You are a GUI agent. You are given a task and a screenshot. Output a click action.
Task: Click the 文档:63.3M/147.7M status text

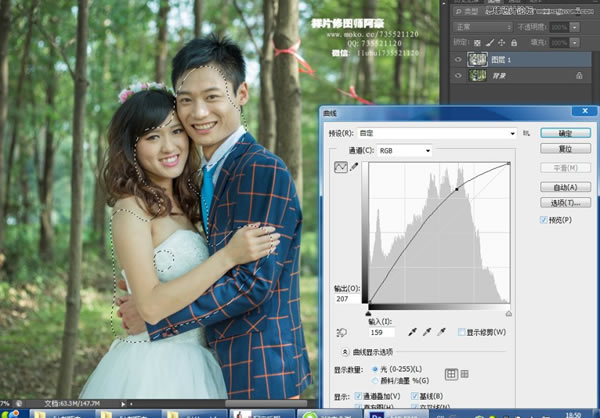coord(72,404)
